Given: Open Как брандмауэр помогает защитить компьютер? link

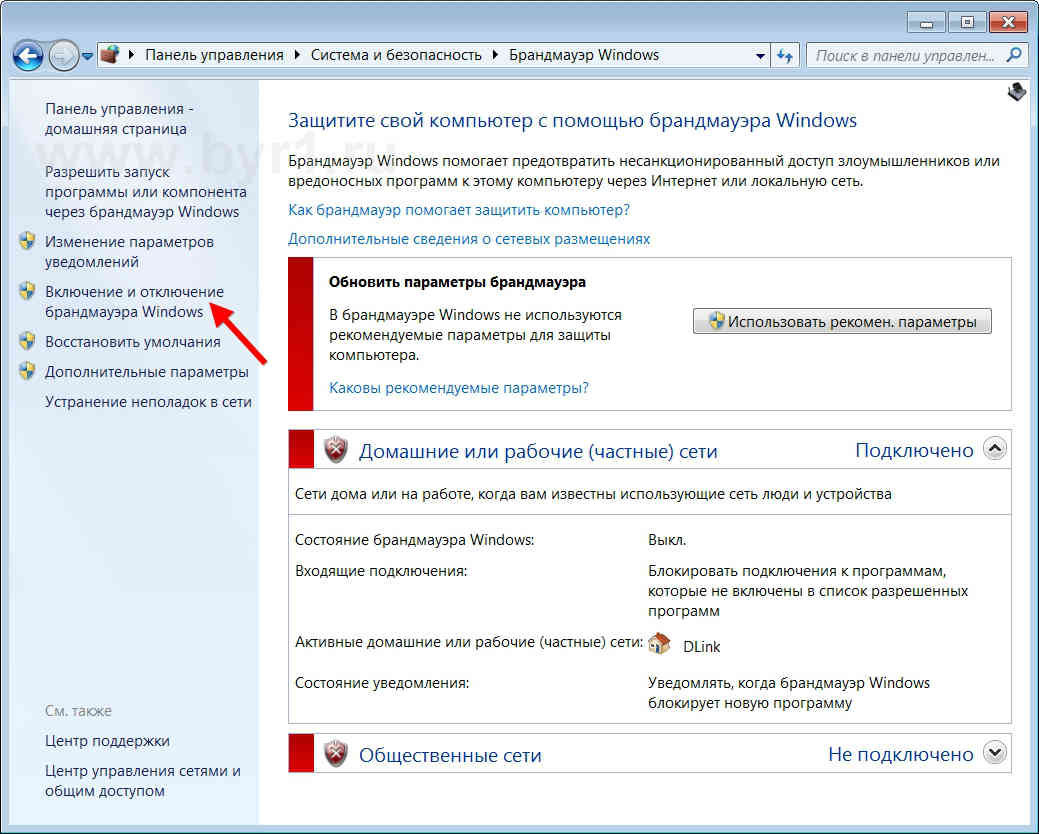Looking at the screenshot, I should (459, 210).
